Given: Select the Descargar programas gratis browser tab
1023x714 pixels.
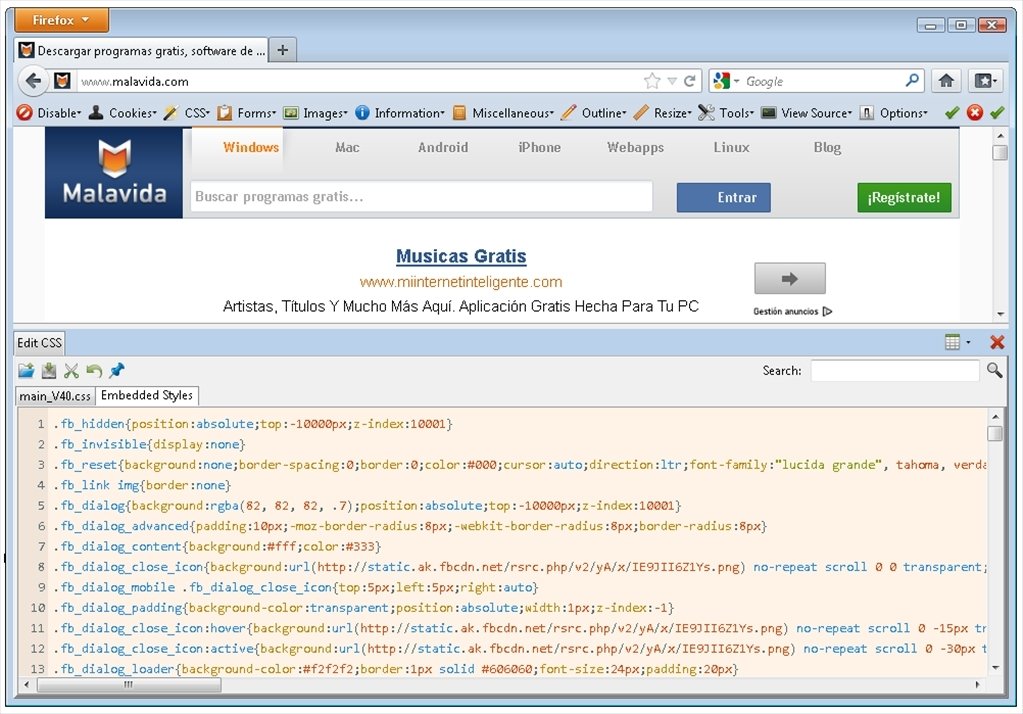Looking at the screenshot, I should coord(141,50).
